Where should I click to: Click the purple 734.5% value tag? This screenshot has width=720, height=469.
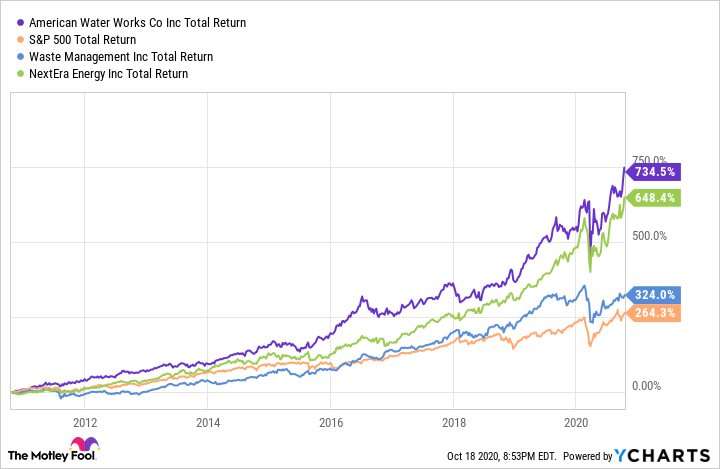656,171
